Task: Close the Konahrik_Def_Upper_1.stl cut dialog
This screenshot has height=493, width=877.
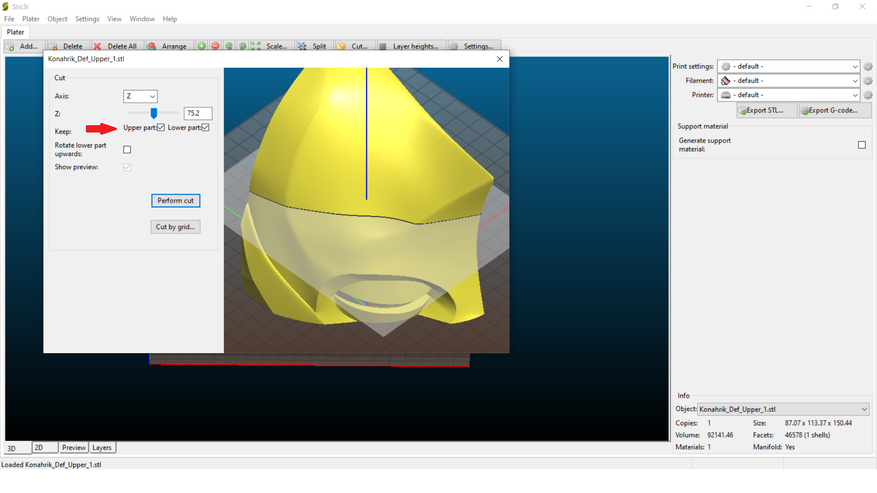Action: (499, 59)
